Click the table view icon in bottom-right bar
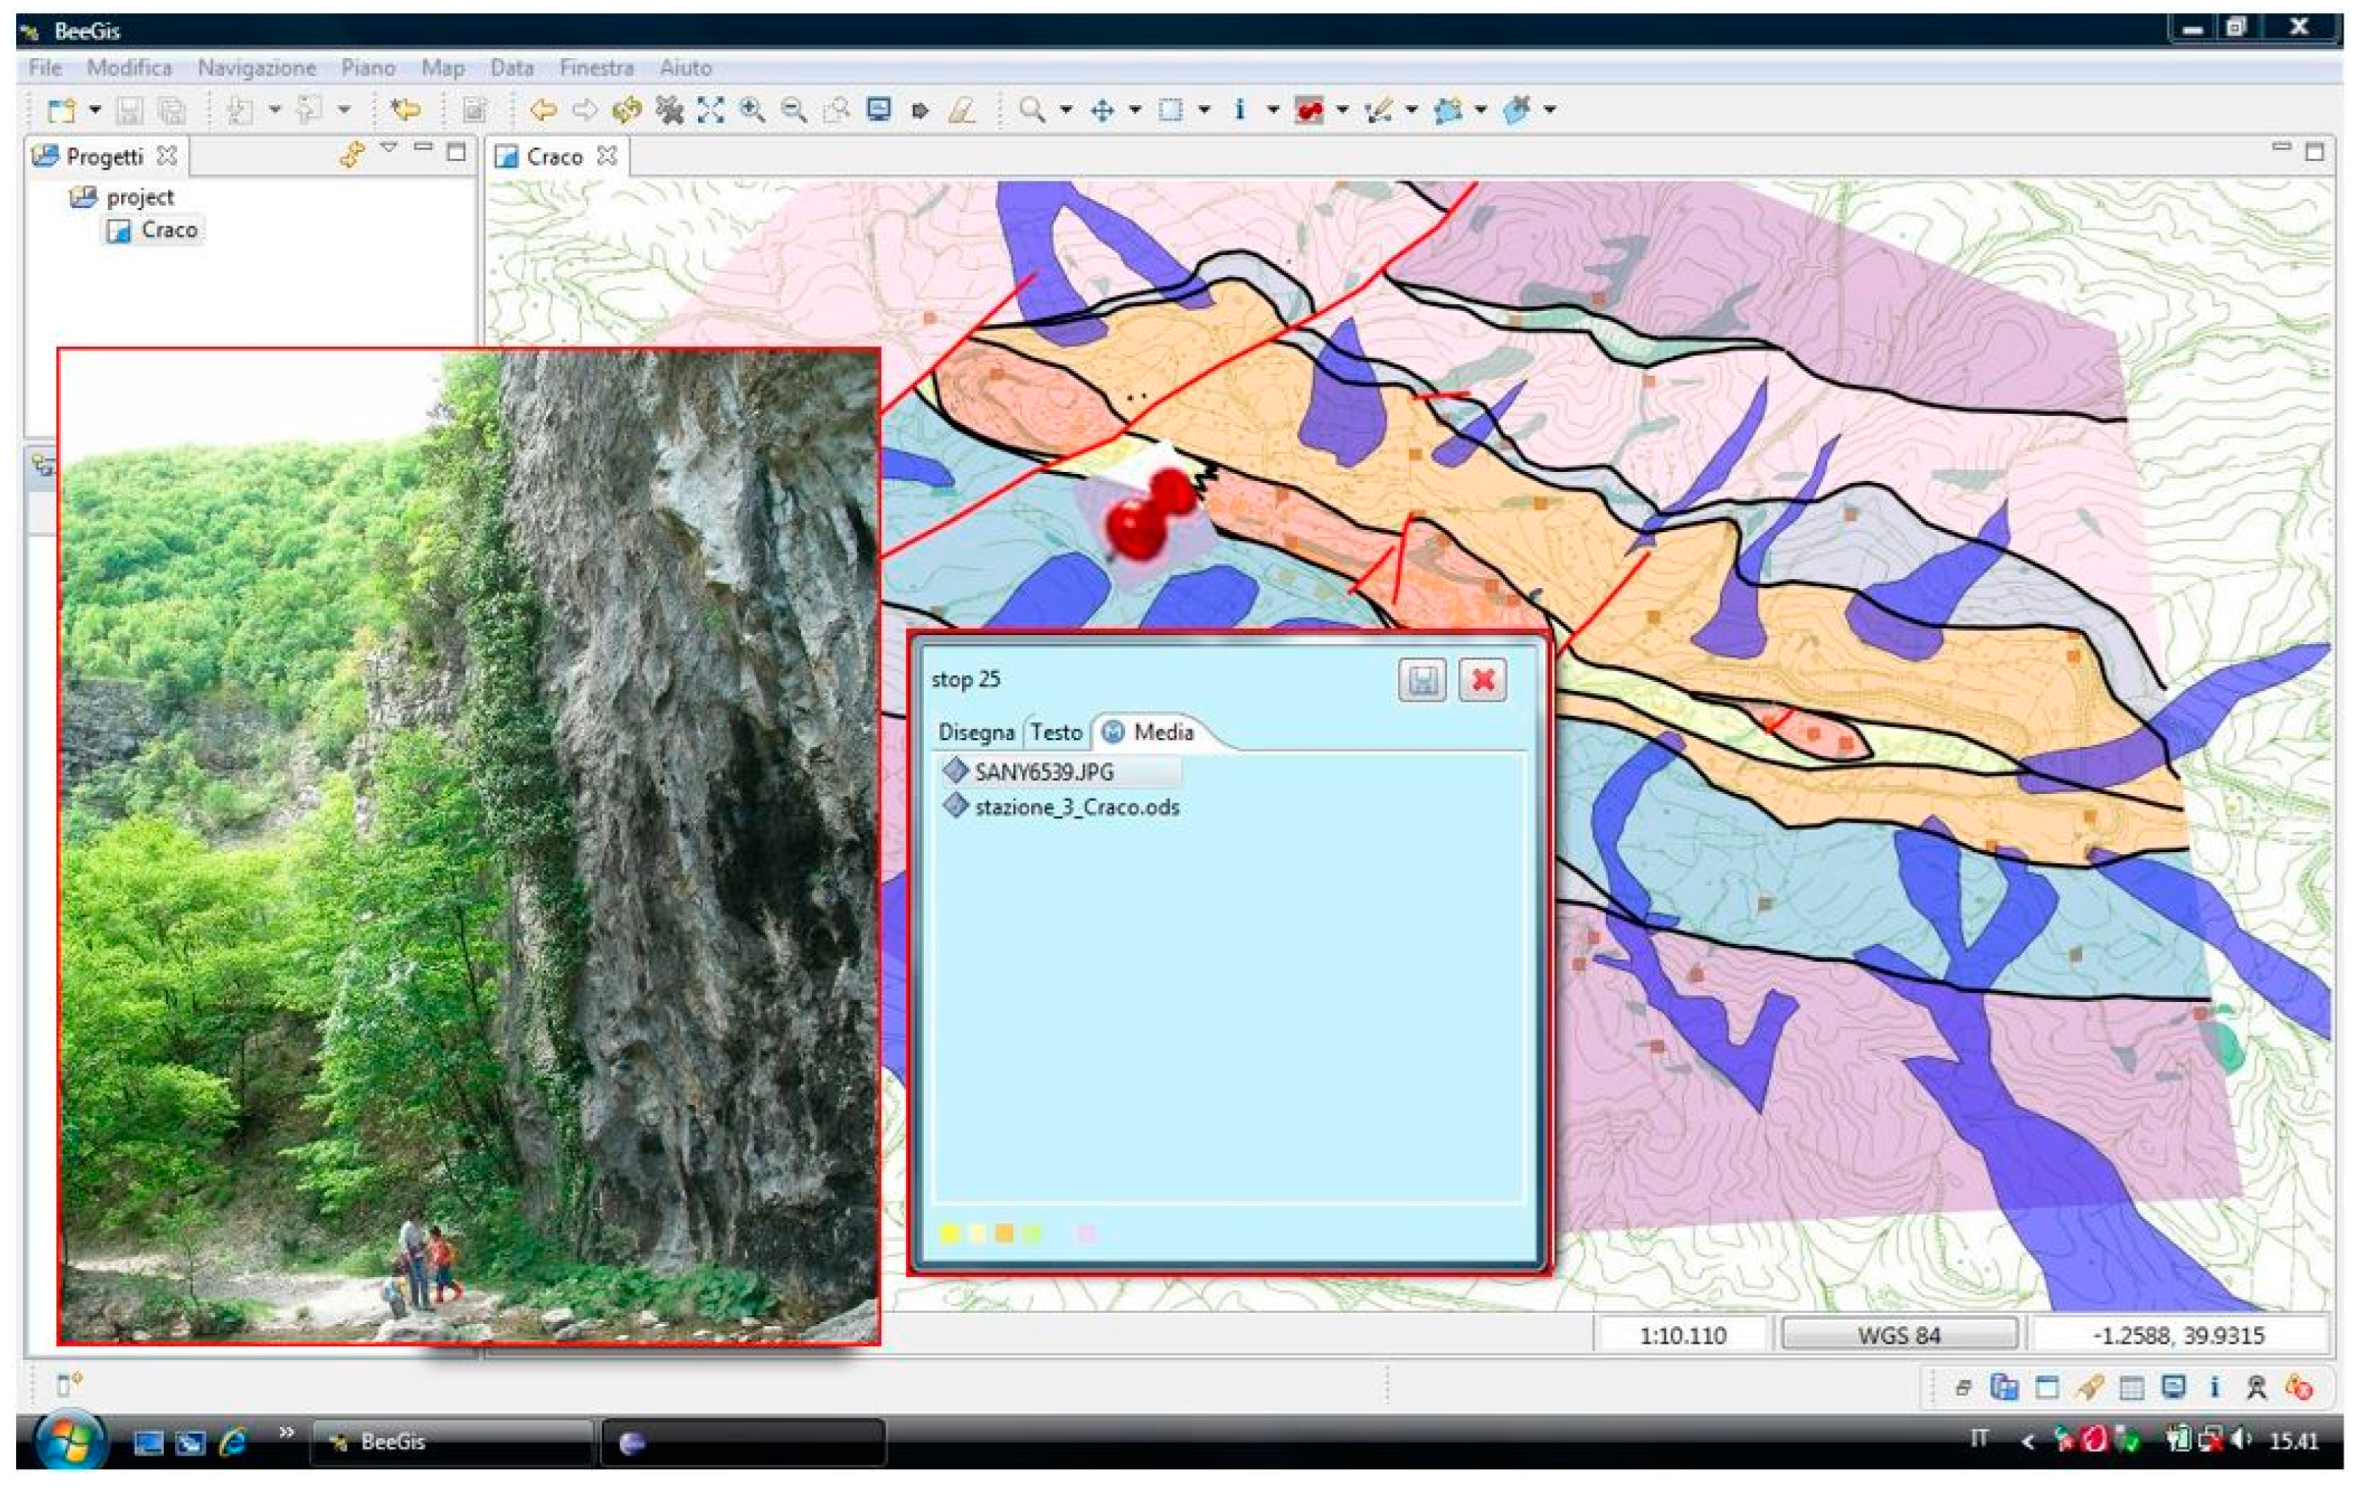 (x=2130, y=1387)
